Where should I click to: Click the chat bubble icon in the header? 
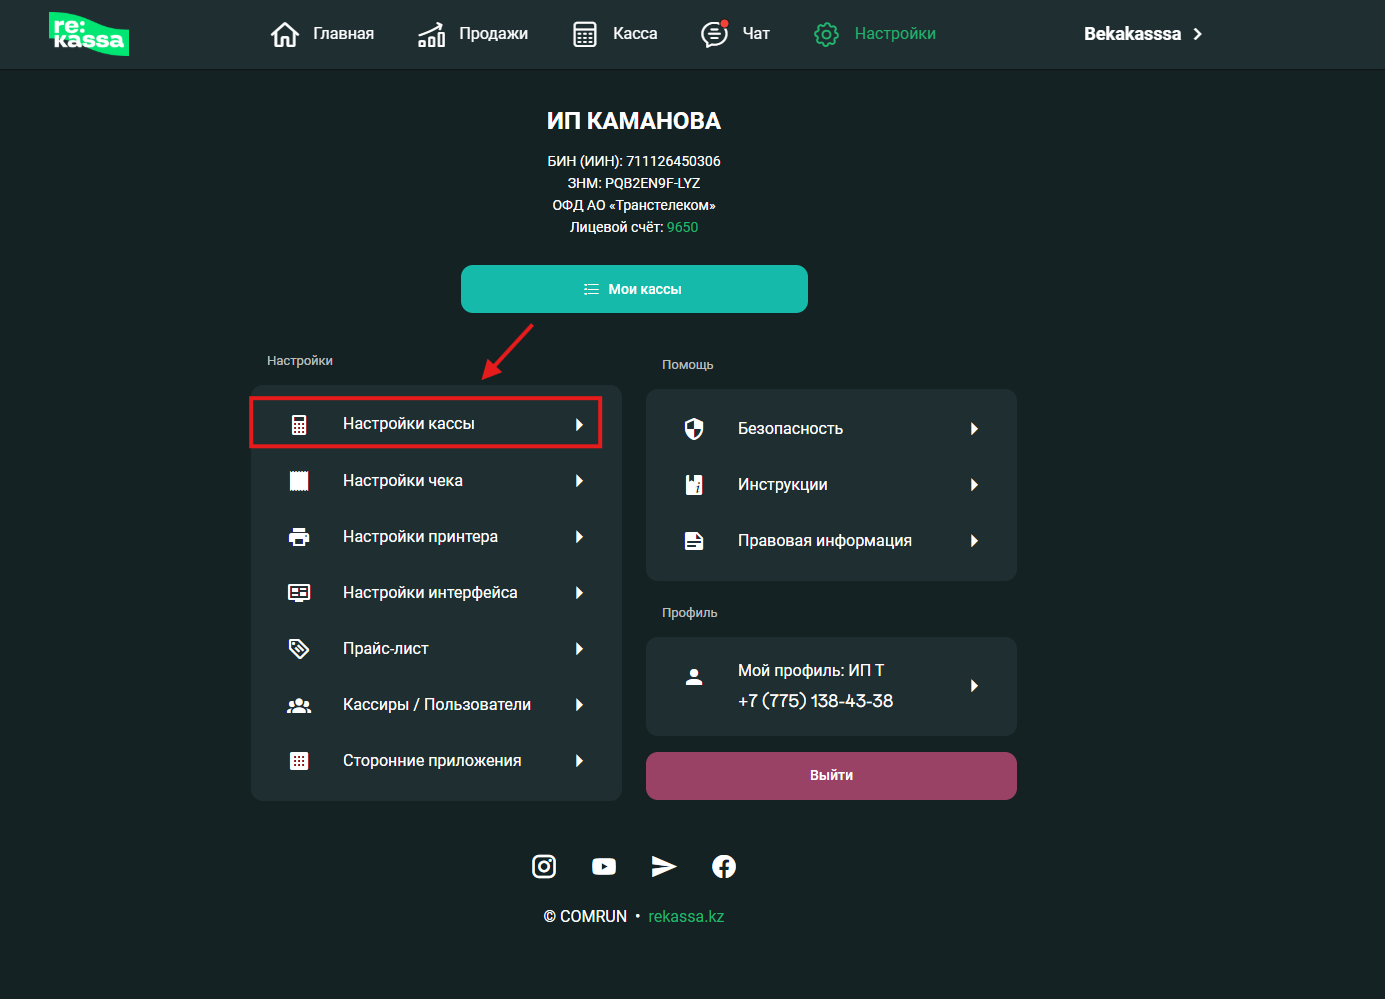pyautogui.click(x=714, y=34)
